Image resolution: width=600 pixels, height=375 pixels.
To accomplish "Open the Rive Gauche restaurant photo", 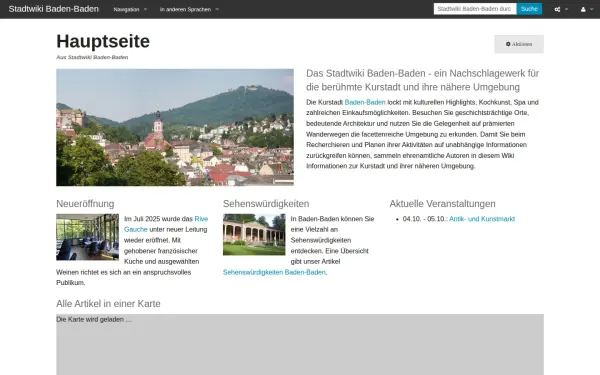I will 88,237.
